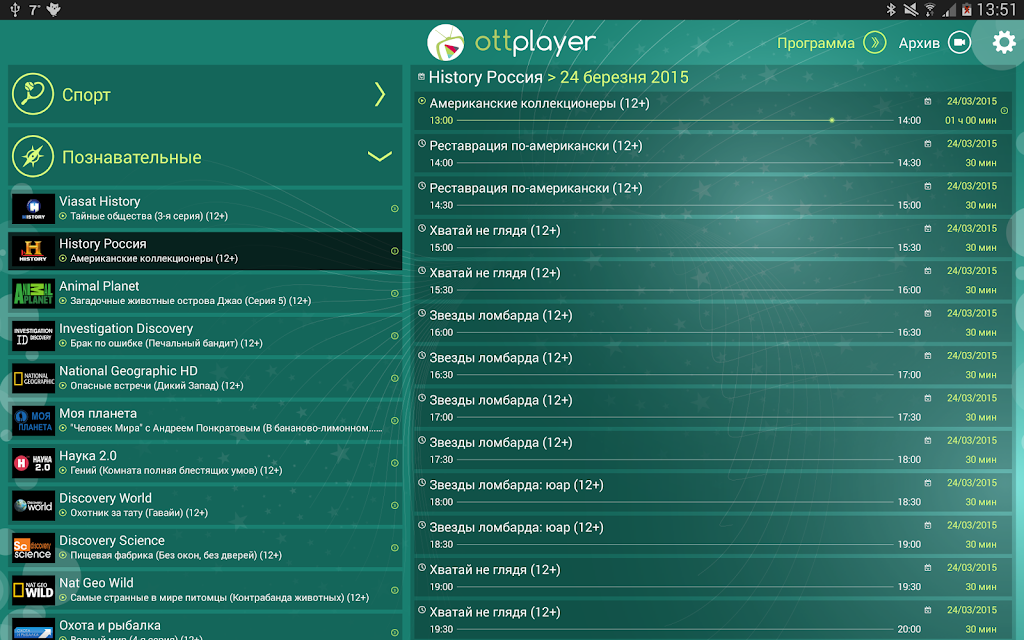Image resolution: width=1024 pixels, height=640 pixels.
Task: Expand the Спорт category chevron
Action: click(380, 94)
